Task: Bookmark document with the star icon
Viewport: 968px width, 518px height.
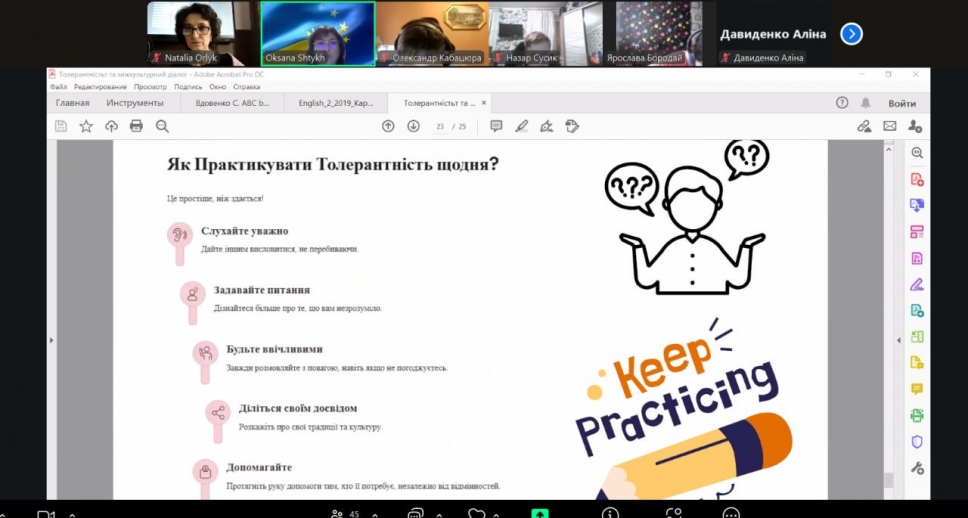Action: (86, 126)
